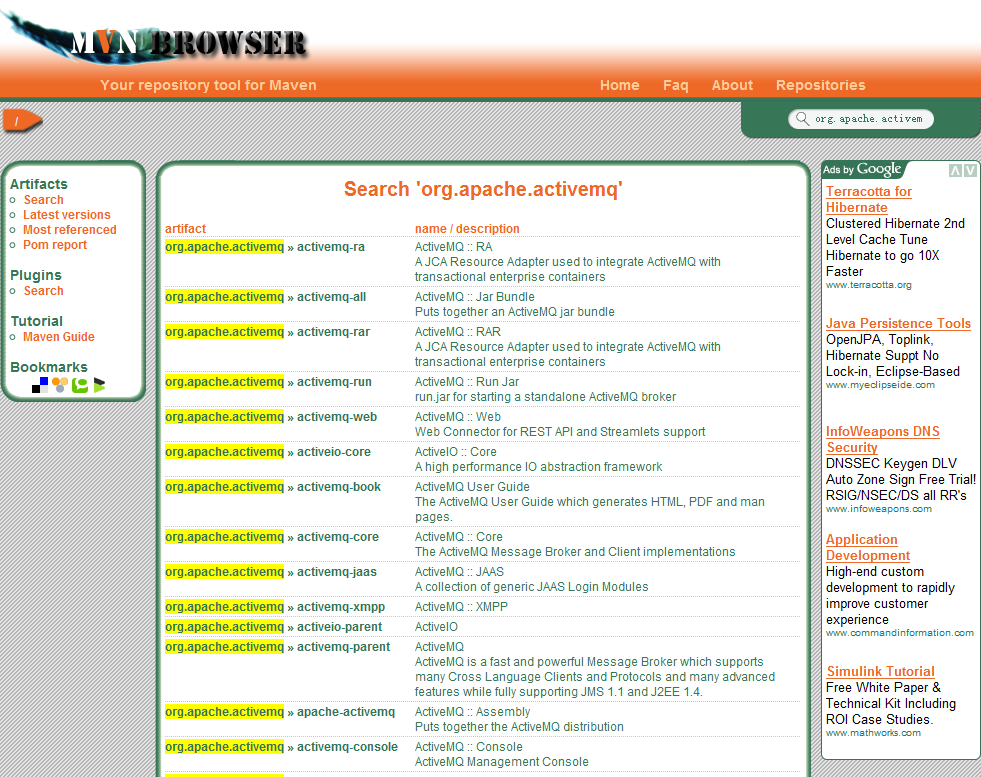This screenshot has width=981, height=777.
Task: Open the About menu item
Action: click(x=732, y=85)
